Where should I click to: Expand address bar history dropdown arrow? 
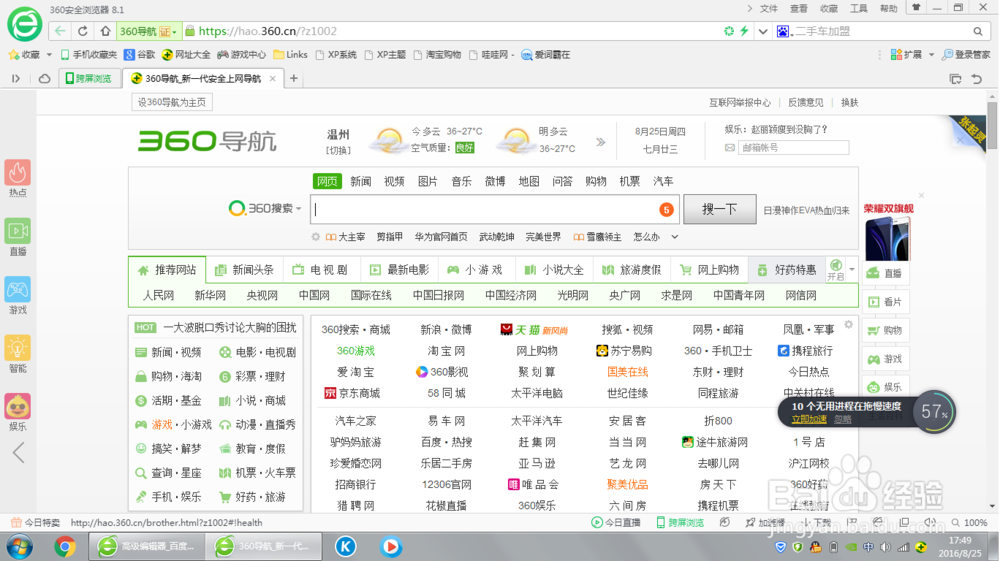763,31
